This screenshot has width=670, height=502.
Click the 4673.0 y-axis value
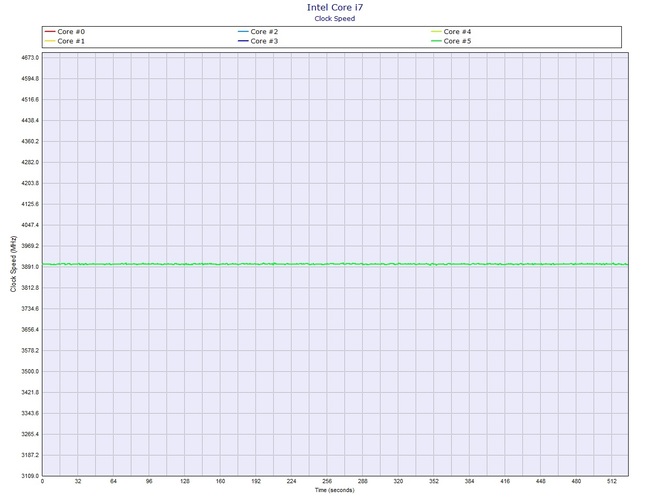click(x=30, y=58)
